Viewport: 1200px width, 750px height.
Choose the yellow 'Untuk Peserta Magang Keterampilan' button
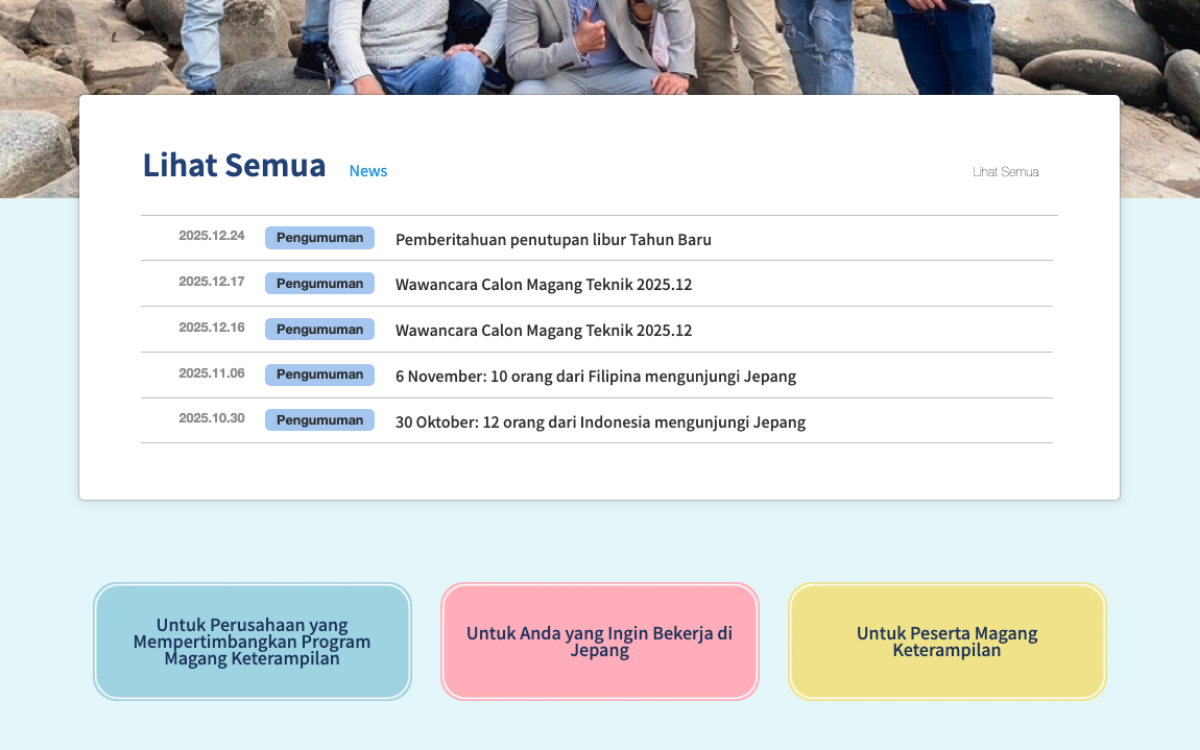click(x=946, y=641)
